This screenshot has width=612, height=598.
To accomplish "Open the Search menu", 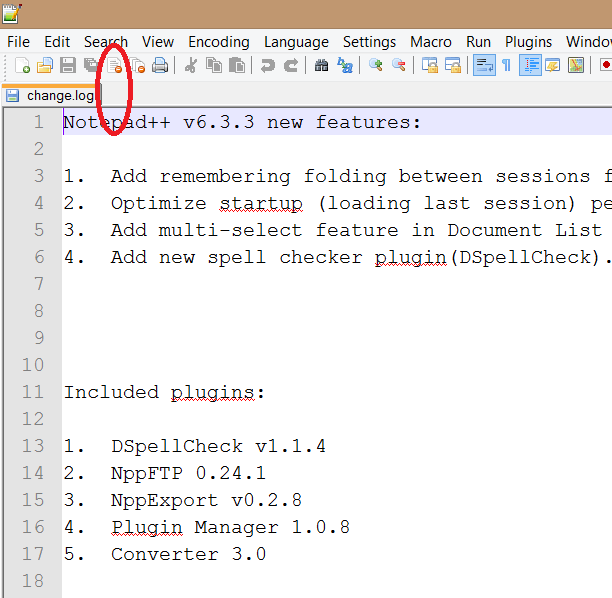I will pos(106,42).
